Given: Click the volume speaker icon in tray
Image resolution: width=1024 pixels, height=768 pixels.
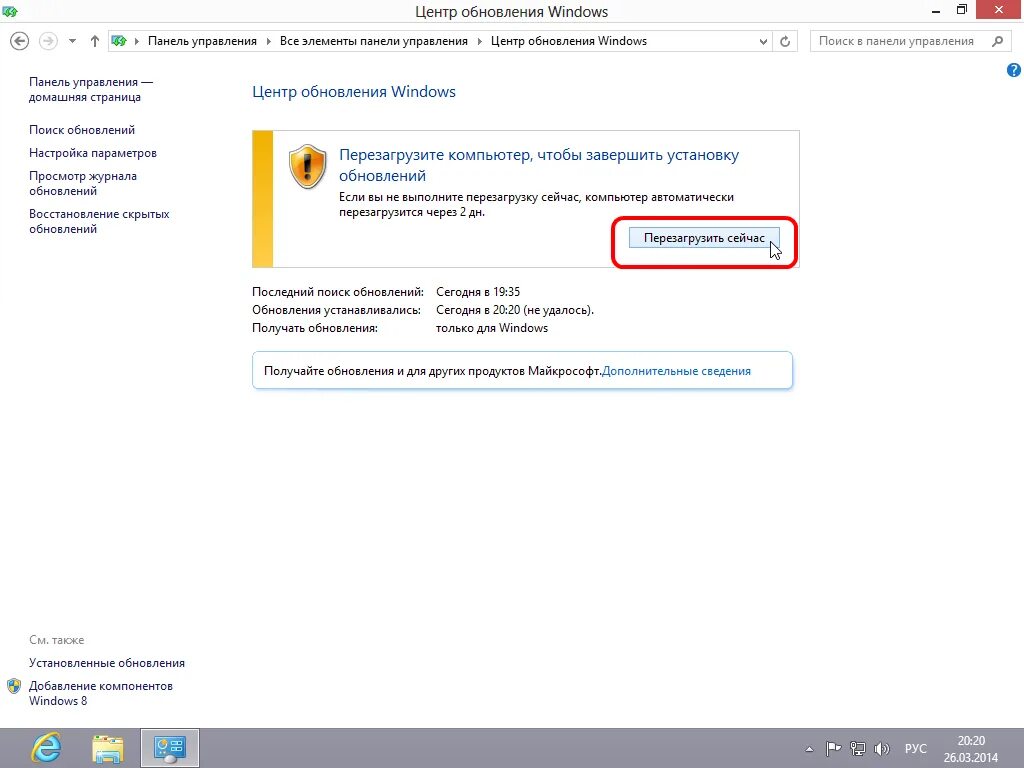Looking at the screenshot, I should [x=882, y=749].
